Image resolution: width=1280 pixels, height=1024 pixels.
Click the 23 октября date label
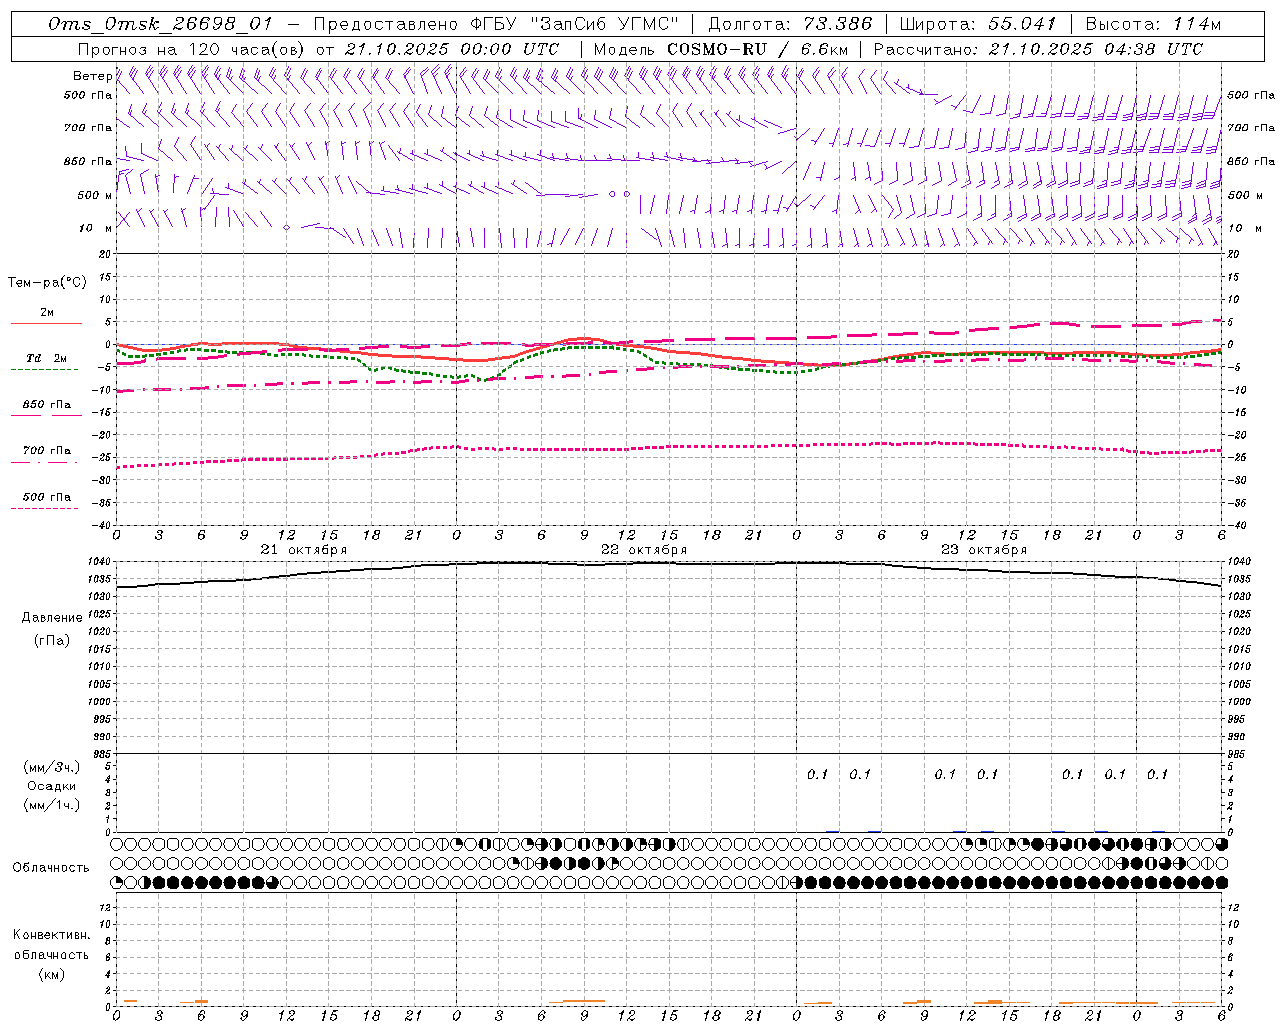pos(984,550)
